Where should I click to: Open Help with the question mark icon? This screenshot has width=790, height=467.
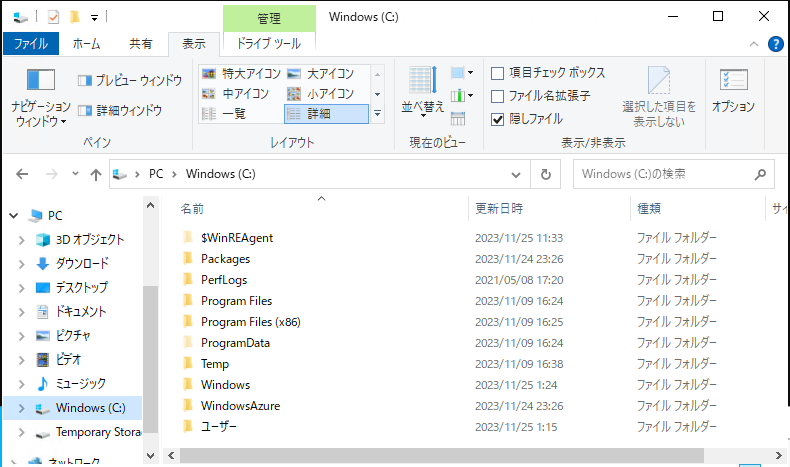click(775, 44)
